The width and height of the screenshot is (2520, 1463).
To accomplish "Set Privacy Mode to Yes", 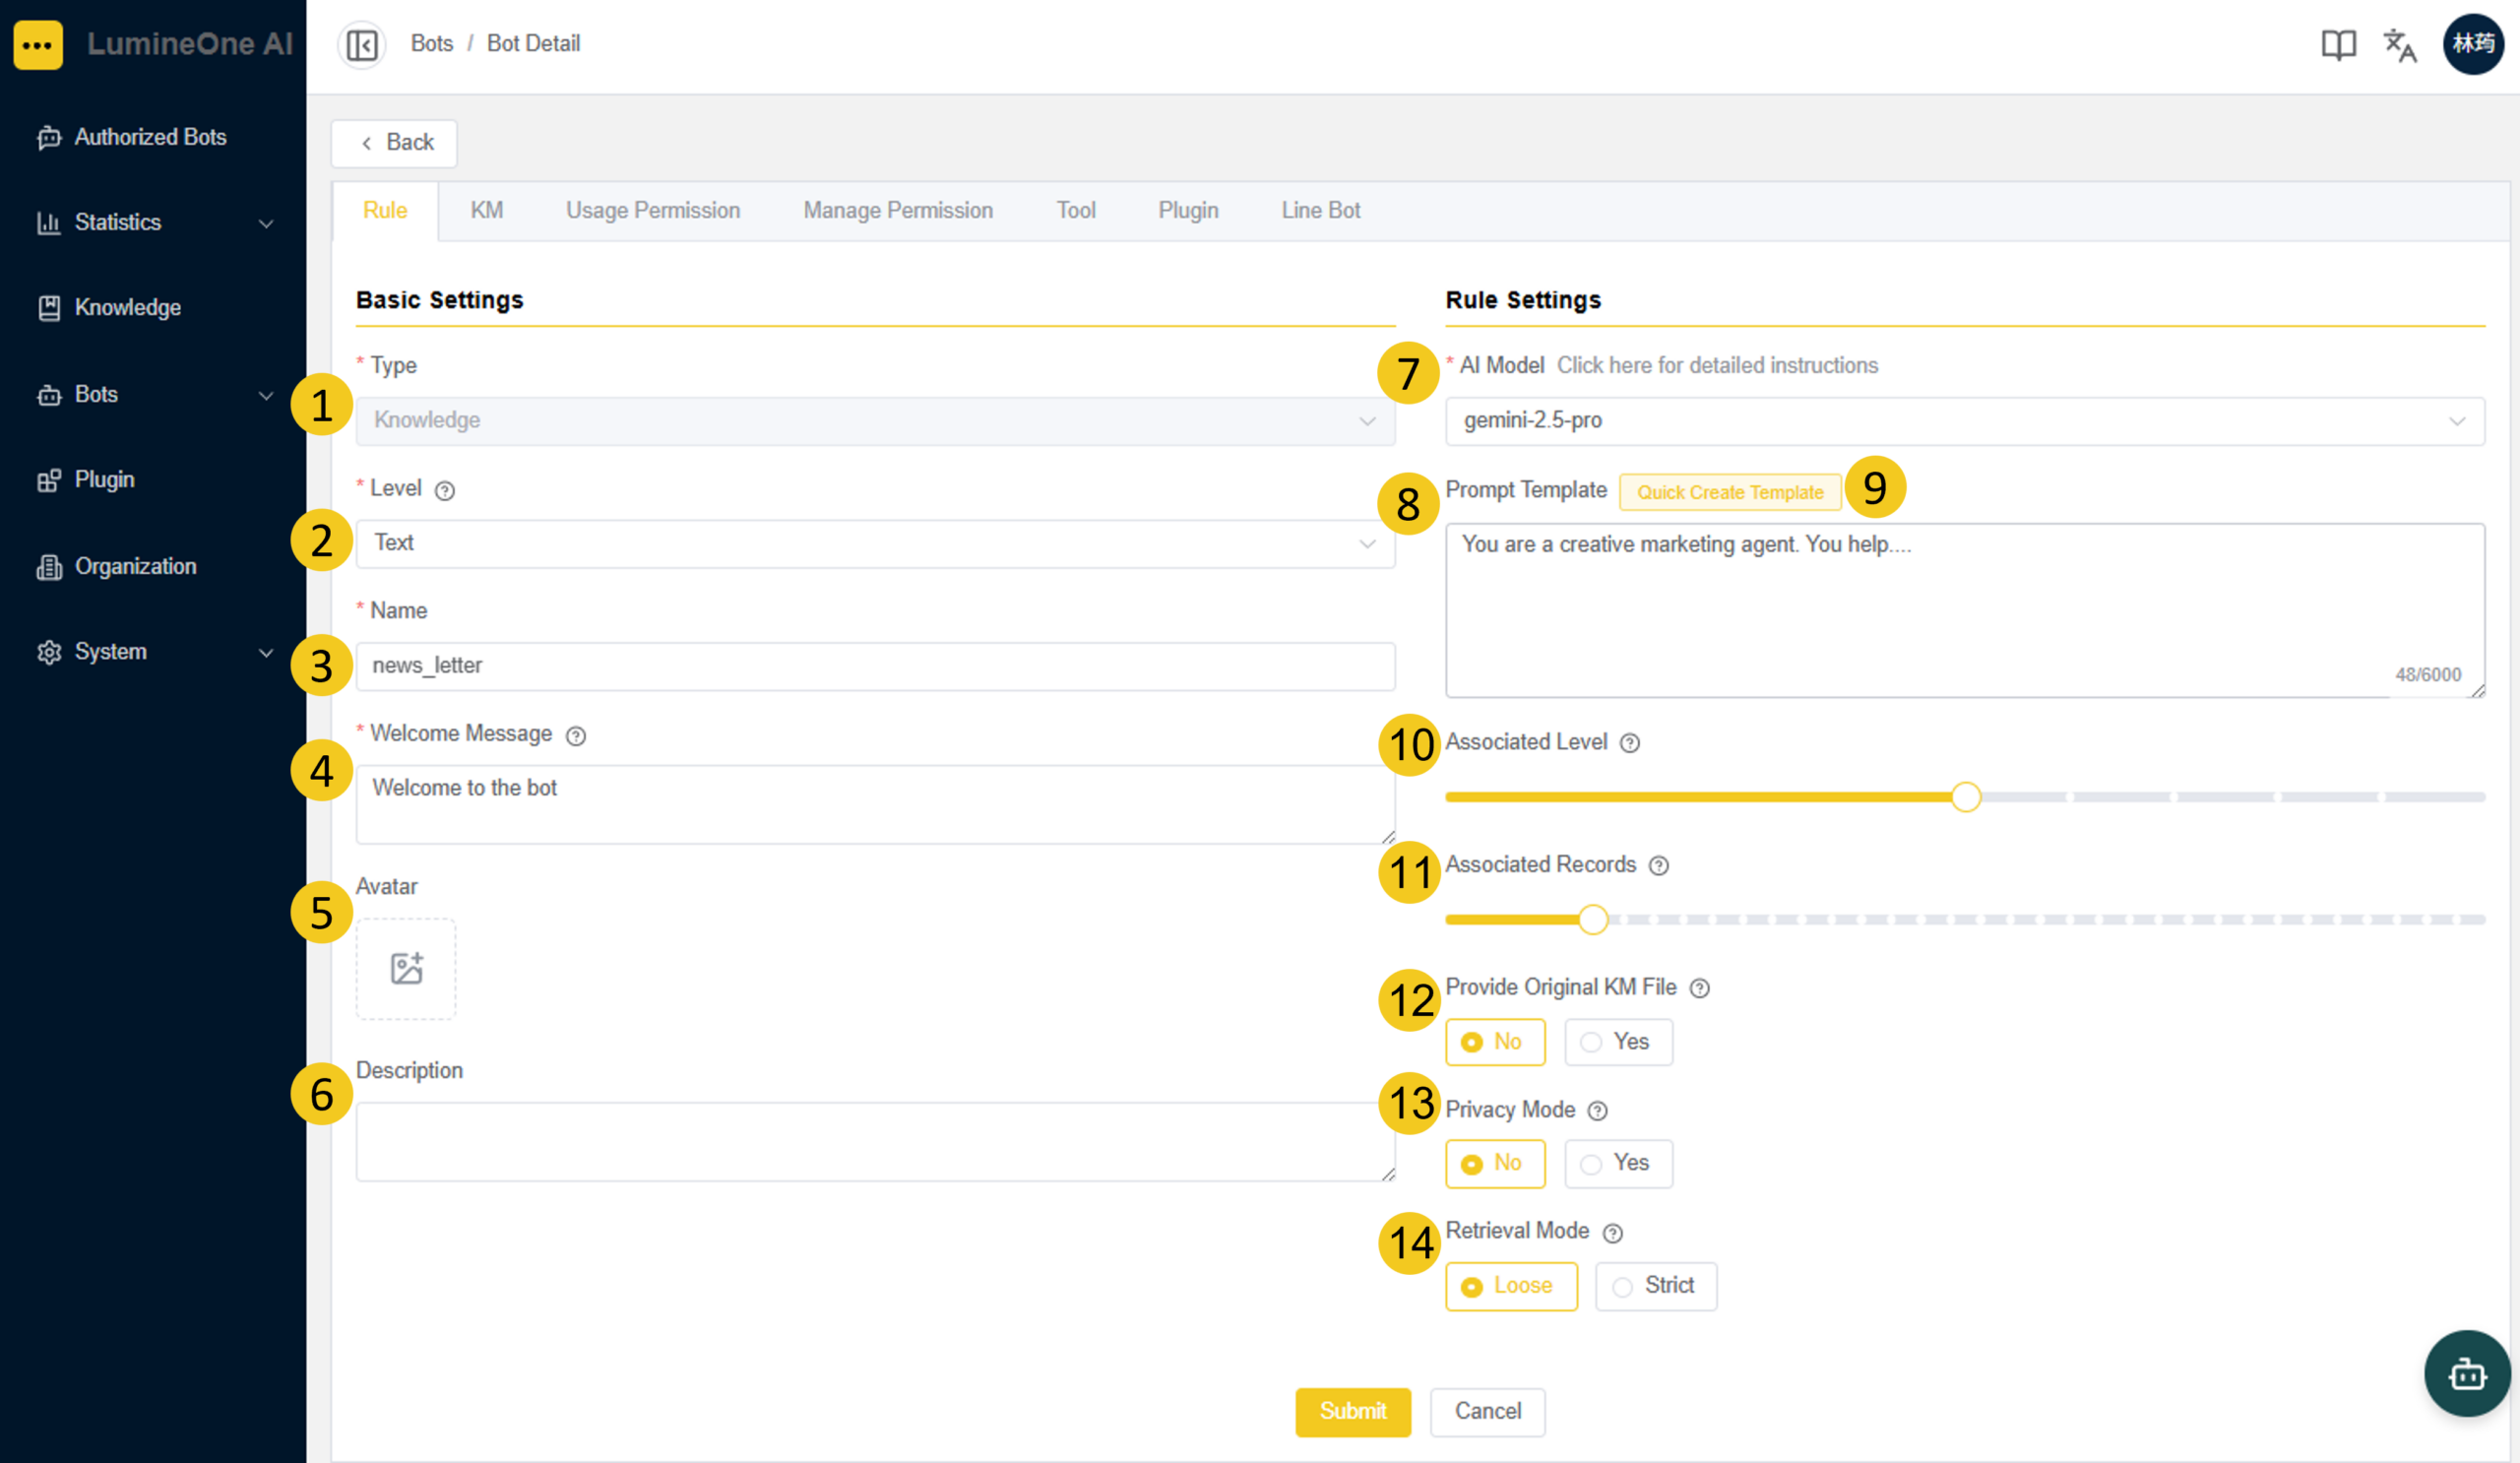I will [1618, 1163].
